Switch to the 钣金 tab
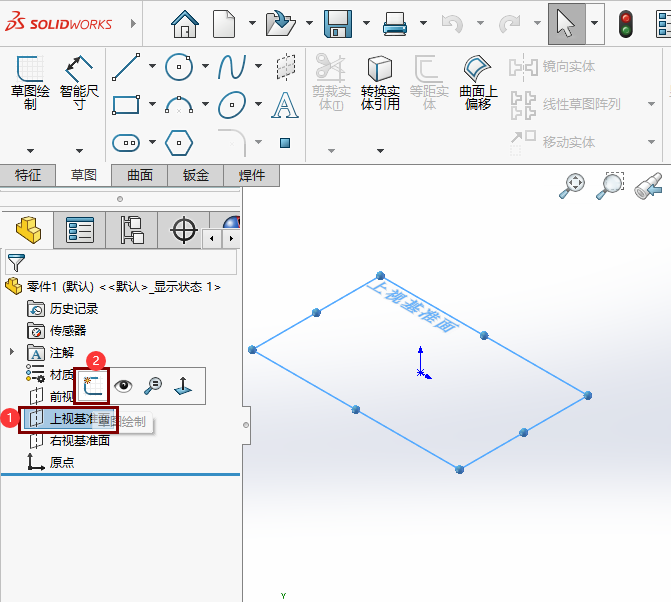Screen dimensions: 671x602 click(196, 175)
